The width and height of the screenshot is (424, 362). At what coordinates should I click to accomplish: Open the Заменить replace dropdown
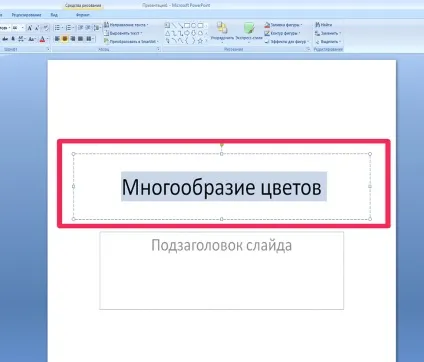click(328, 33)
